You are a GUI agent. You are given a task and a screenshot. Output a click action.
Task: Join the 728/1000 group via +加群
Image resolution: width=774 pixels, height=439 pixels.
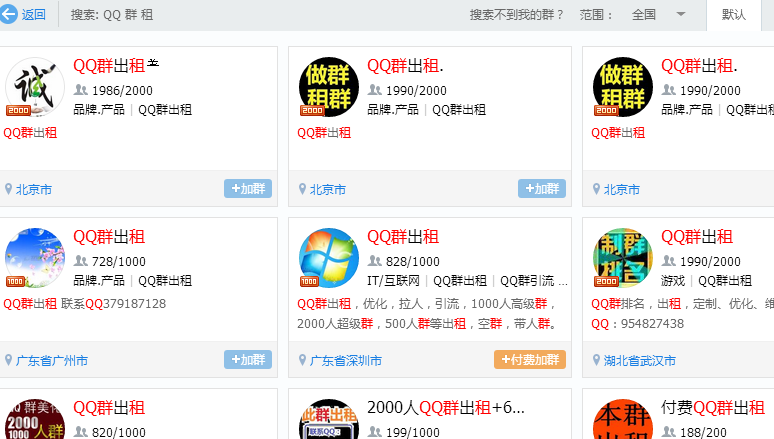[x=248, y=359]
